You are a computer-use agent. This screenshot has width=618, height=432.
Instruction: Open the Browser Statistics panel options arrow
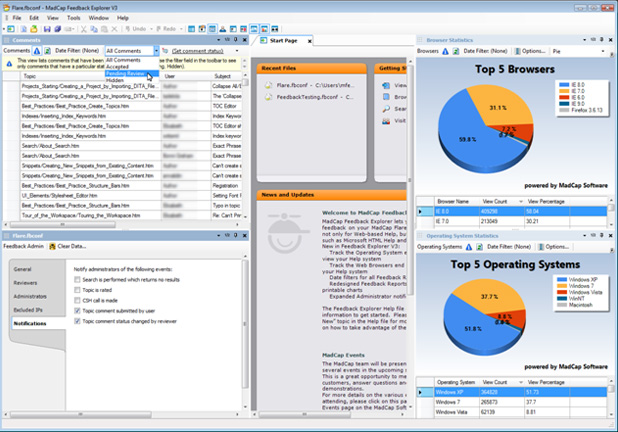(584, 40)
